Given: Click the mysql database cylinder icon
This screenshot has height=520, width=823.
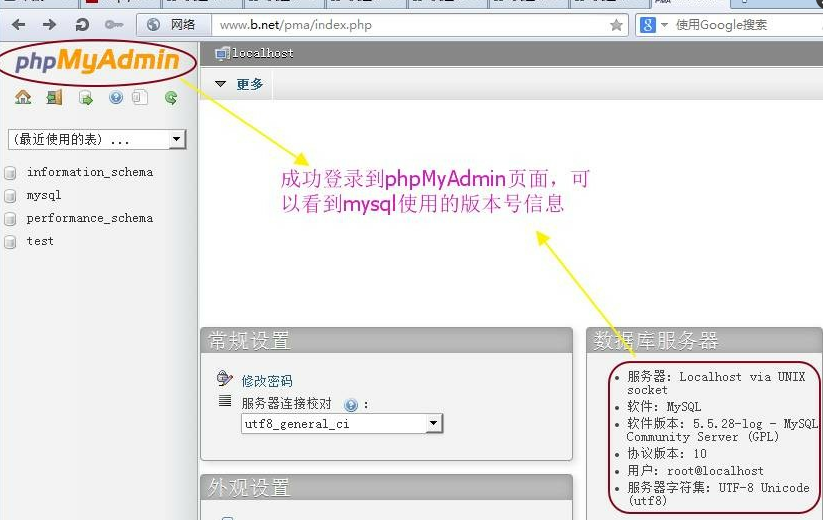Looking at the screenshot, I should coord(10,196).
